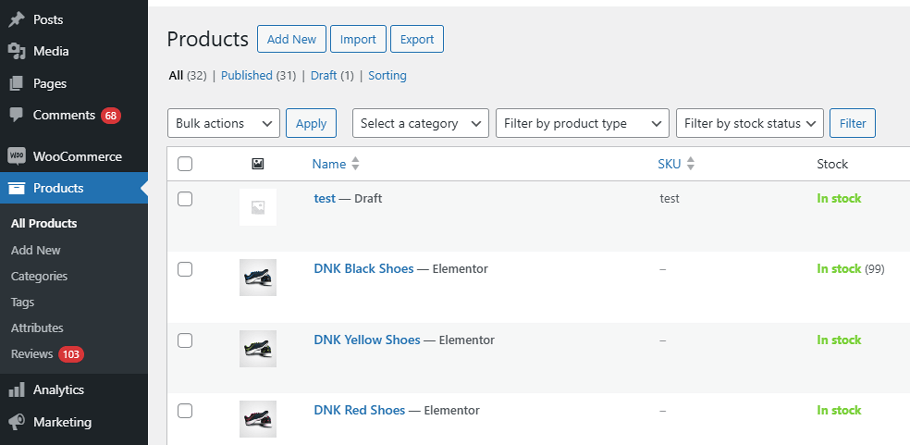Check the box for DNK Yellow Shoes
This screenshot has width=910, height=445.
pos(185,341)
